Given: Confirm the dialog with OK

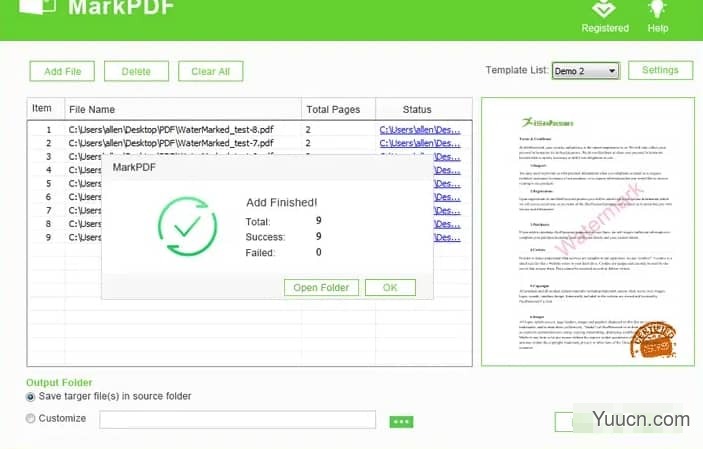Looking at the screenshot, I should click(x=390, y=288).
